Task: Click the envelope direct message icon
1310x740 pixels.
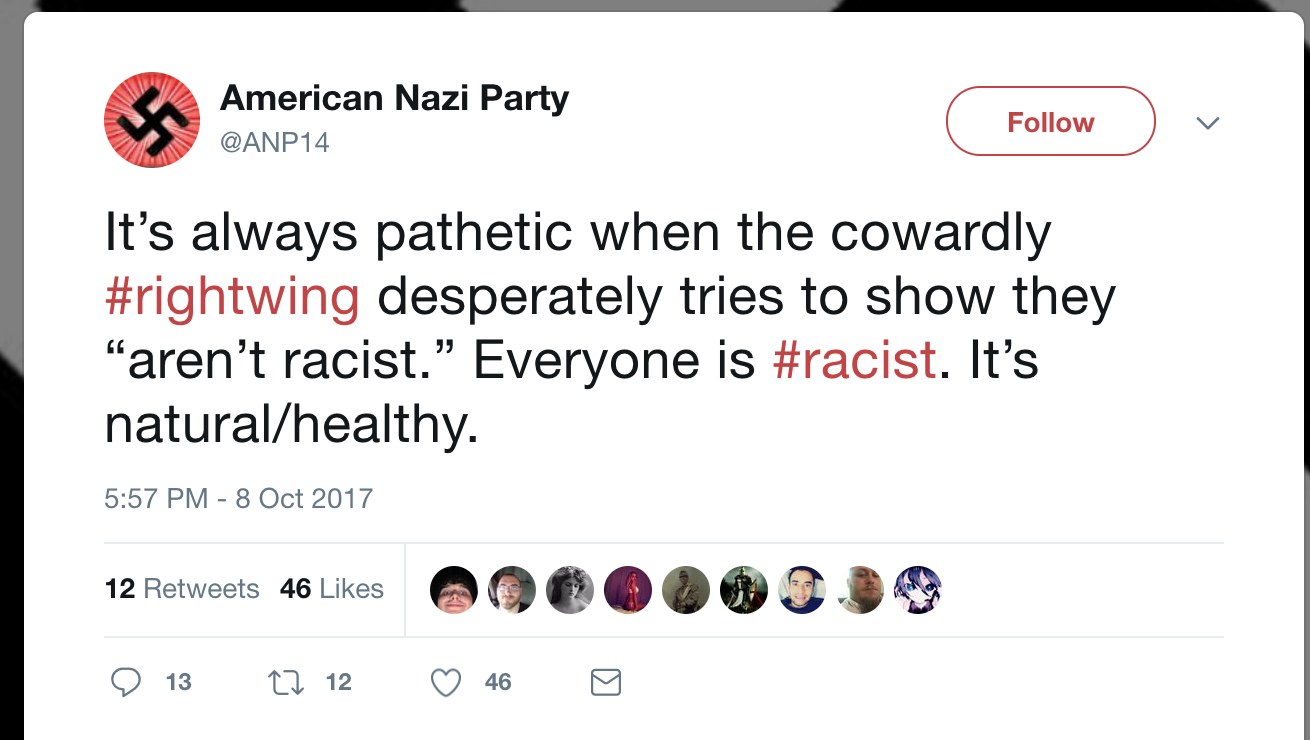Action: pyautogui.click(x=606, y=682)
